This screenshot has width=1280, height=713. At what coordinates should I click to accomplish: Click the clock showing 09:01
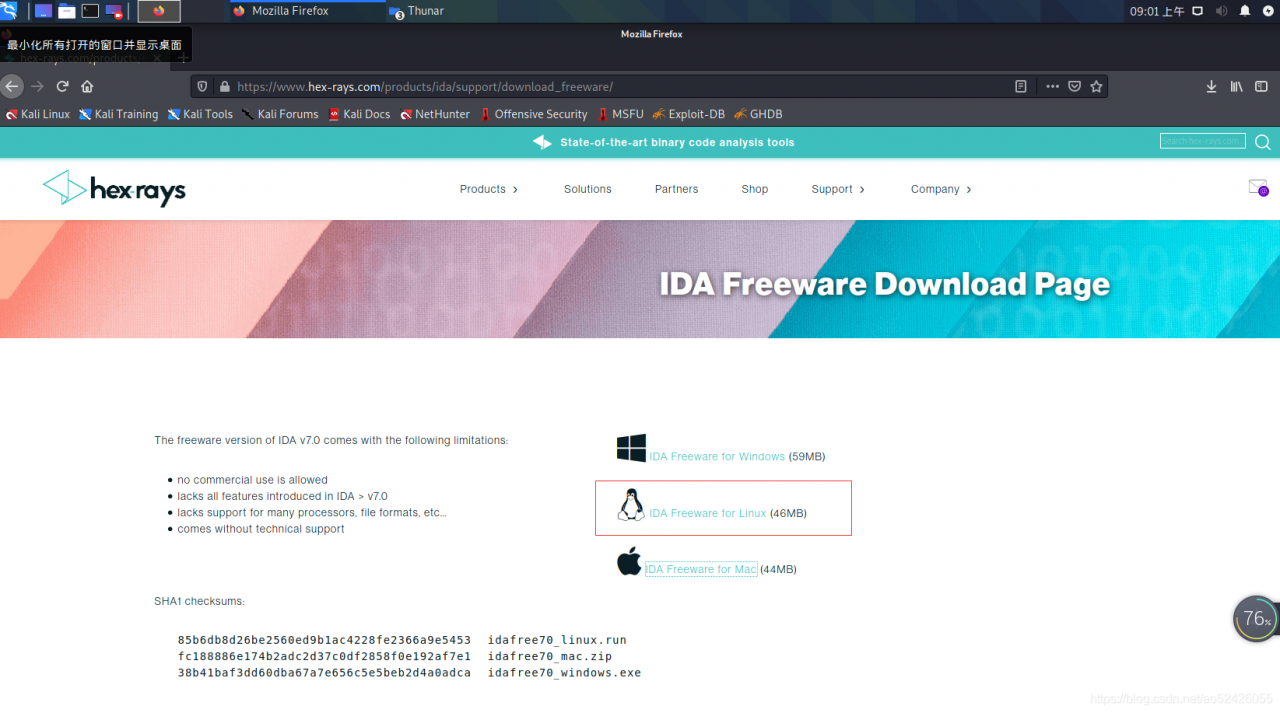1157,11
